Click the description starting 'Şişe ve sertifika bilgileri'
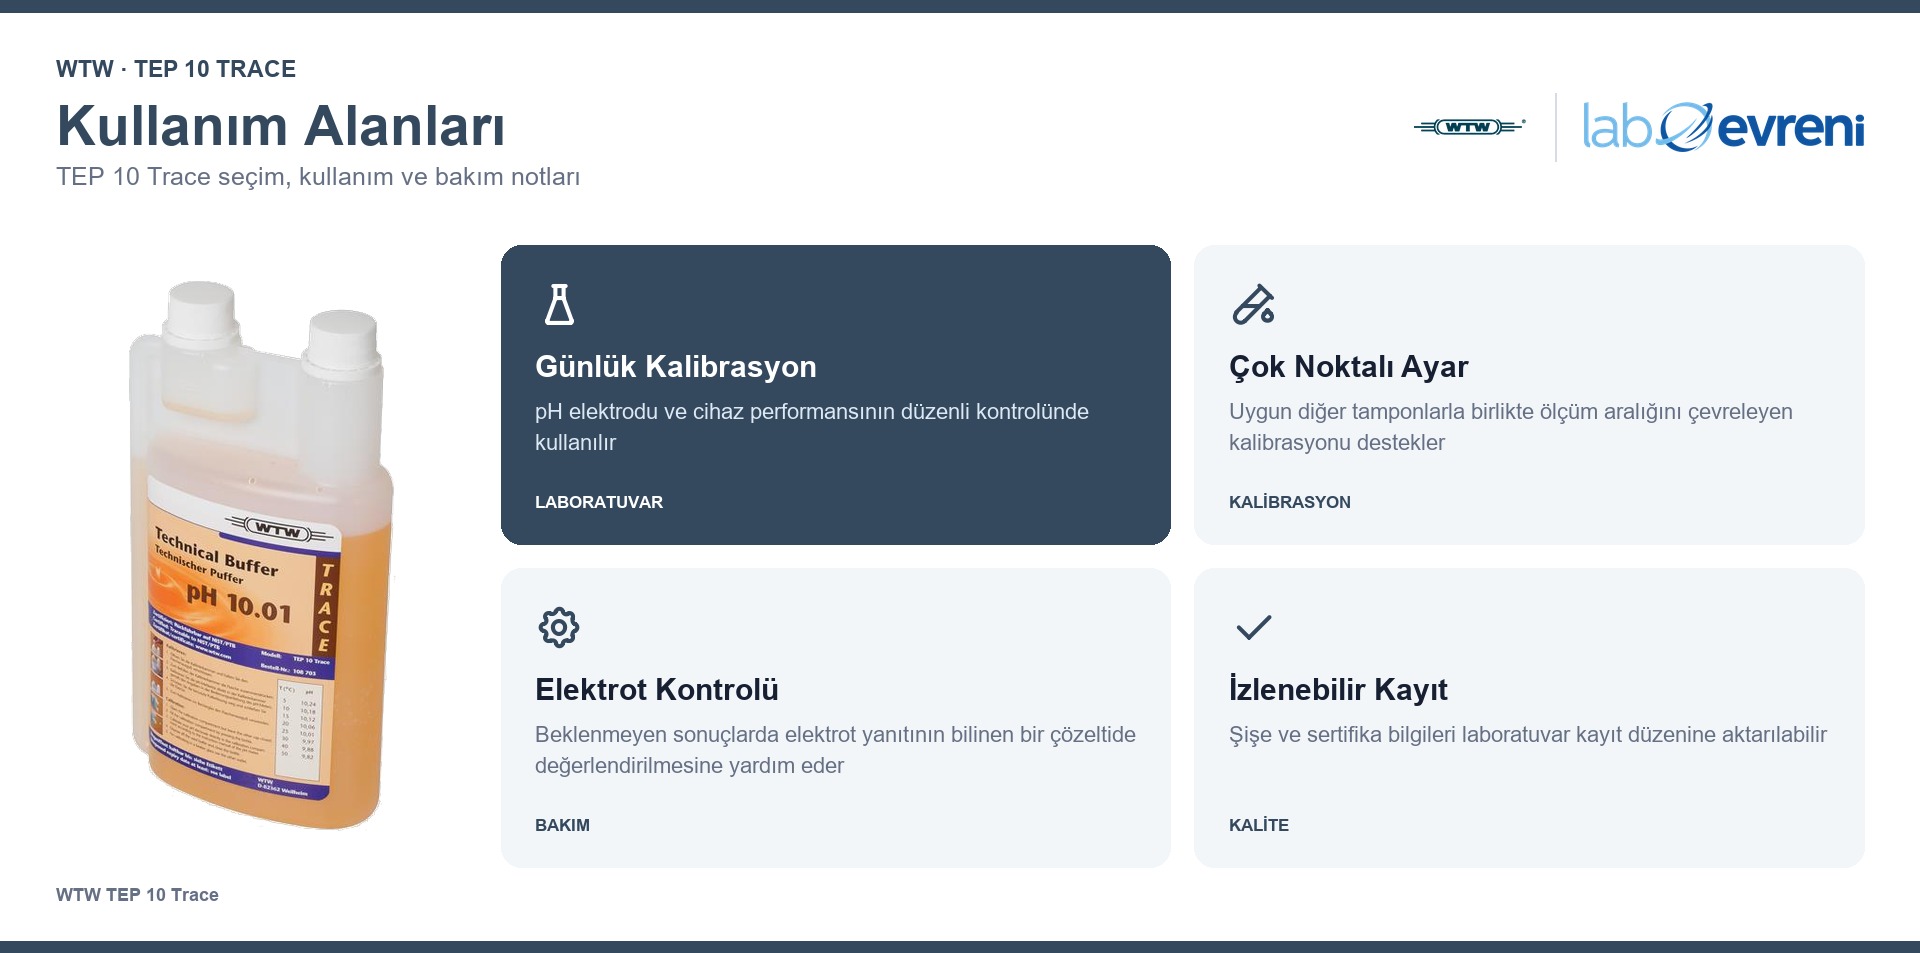Image resolution: width=1920 pixels, height=953 pixels. 1528,735
